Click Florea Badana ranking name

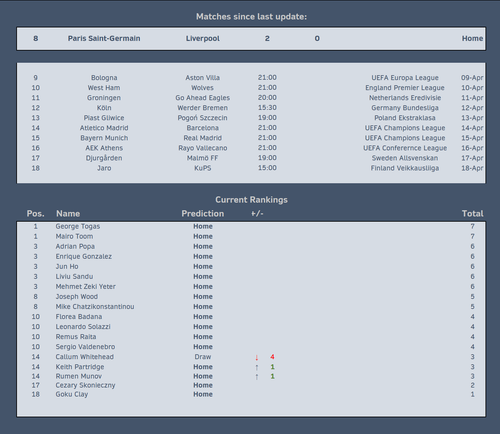click(79, 316)
